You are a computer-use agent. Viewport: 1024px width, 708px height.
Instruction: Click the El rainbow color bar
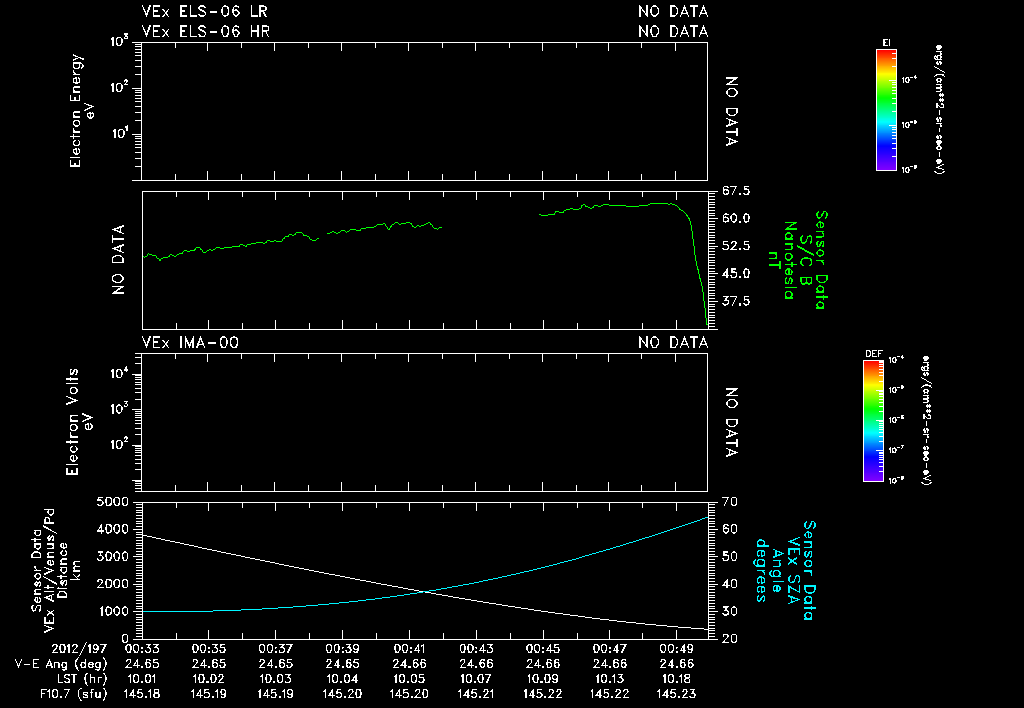(886, 110)
